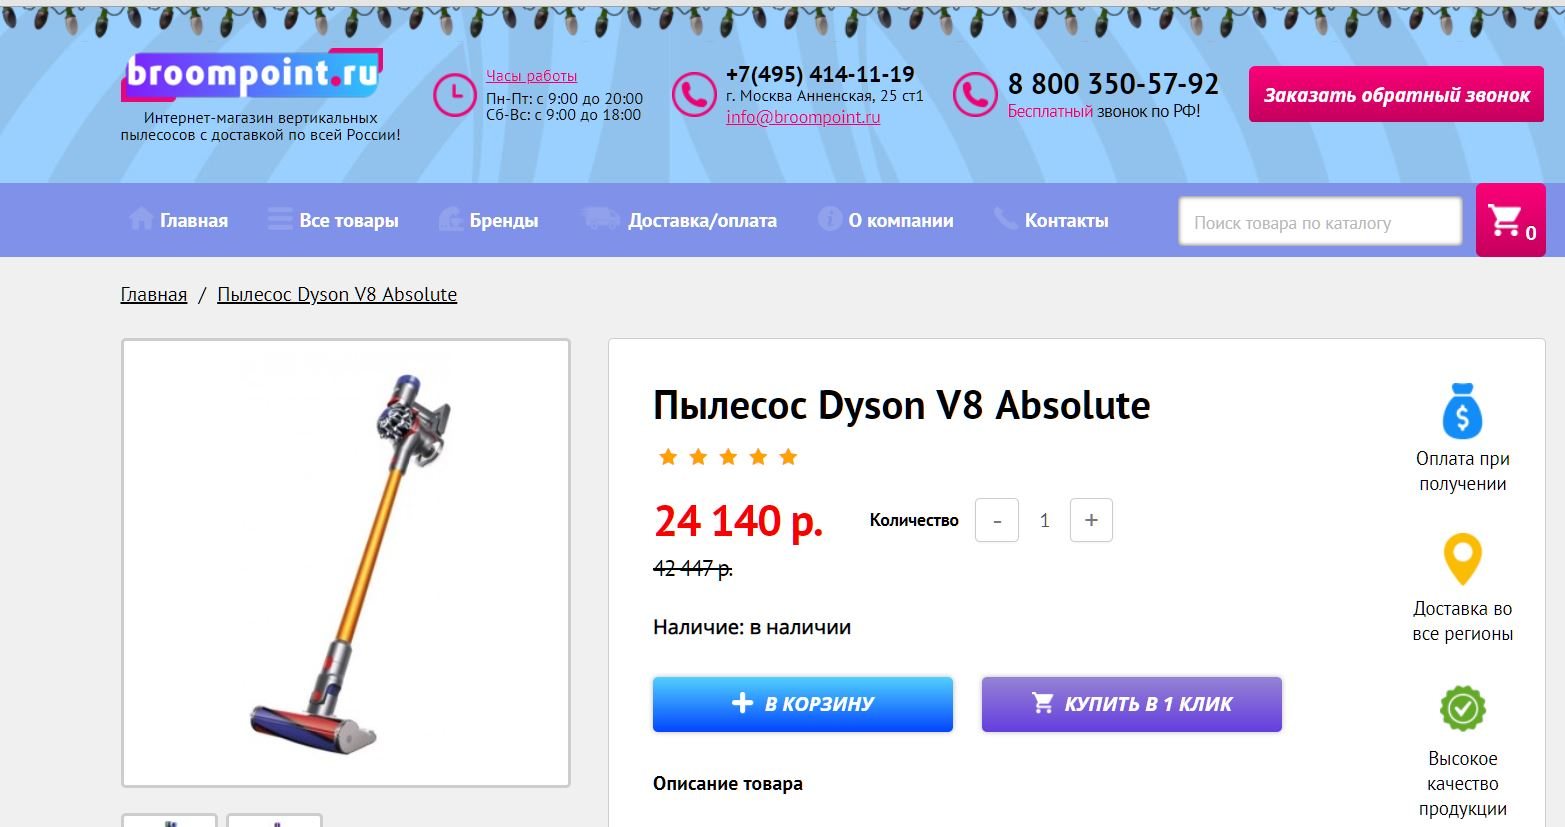The height and width of the screenshot is (827, 1565).
Task: Click the green quality checkmark badge
Action: tap(1462, 709)
